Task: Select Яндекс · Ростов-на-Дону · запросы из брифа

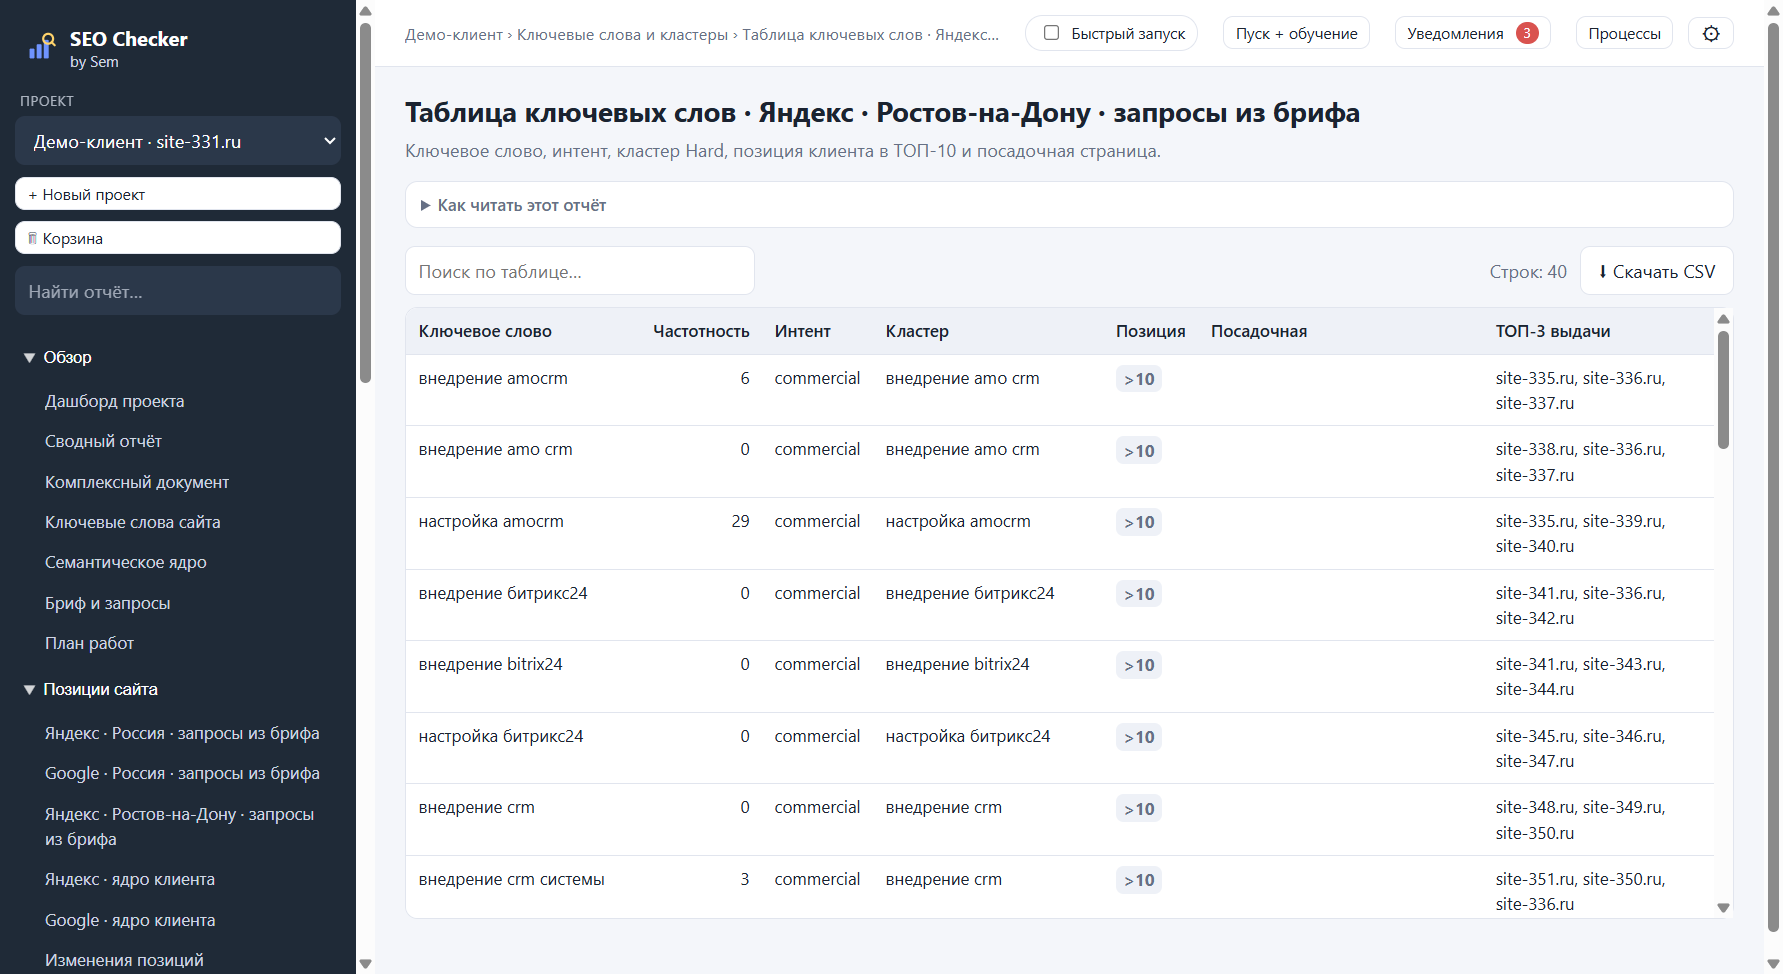Action: (x=180, y=826)
